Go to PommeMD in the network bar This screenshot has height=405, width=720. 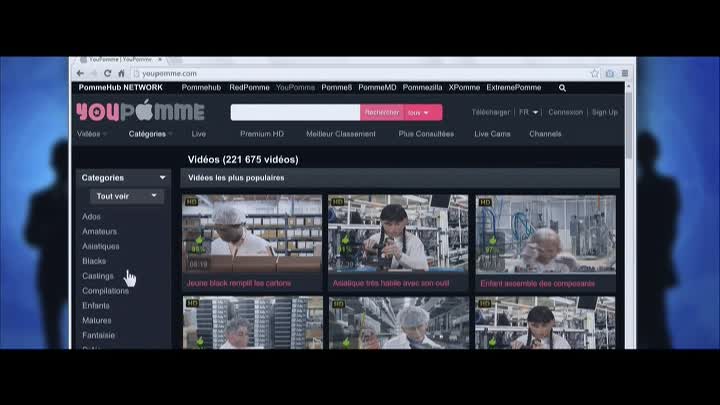(x=377, y=87)
